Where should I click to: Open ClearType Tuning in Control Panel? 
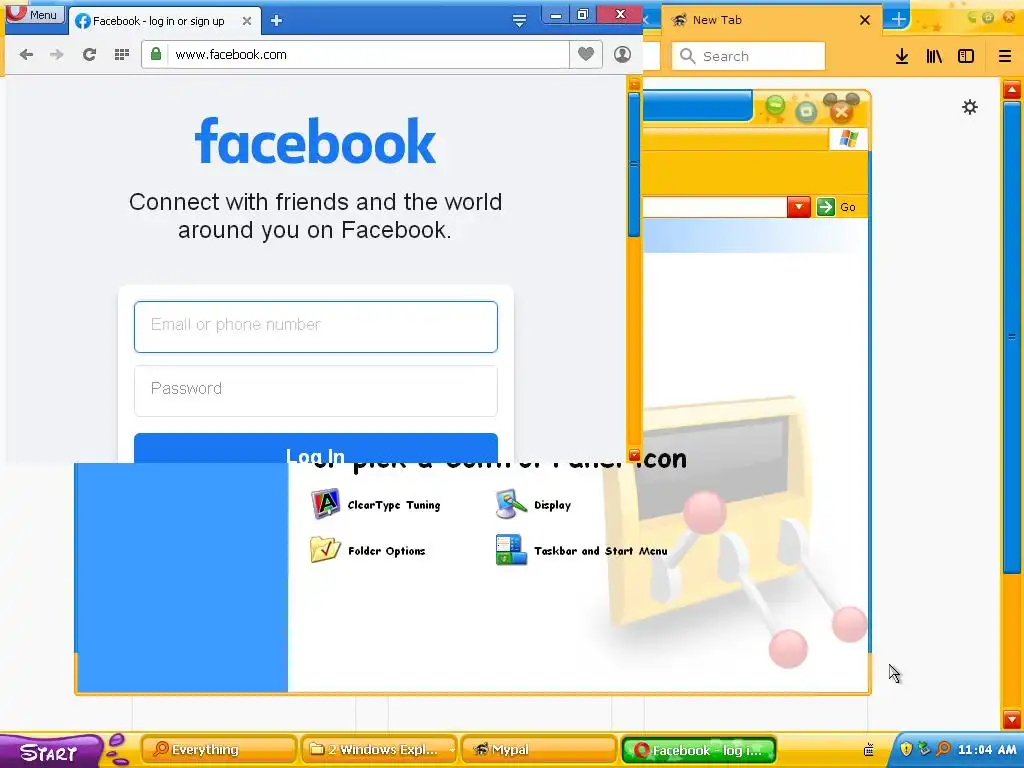click(376, 504)
